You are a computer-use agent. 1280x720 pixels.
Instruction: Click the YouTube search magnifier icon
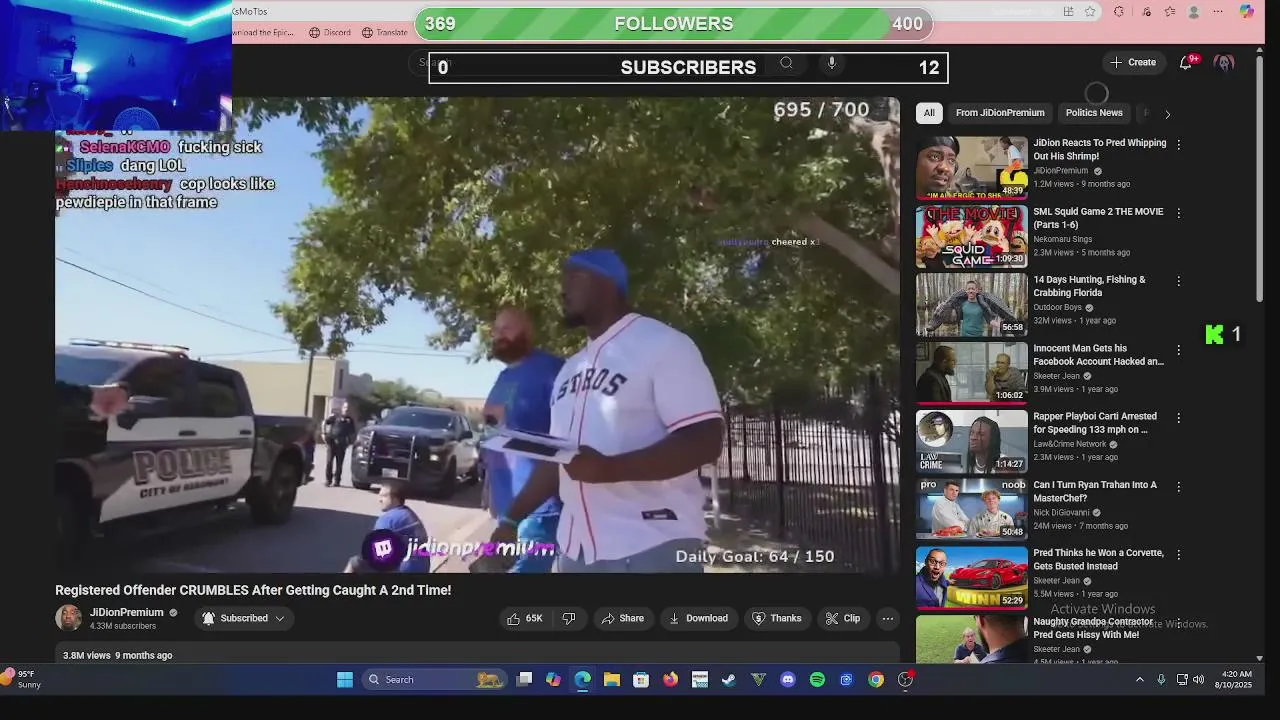(x=786, y=62)
